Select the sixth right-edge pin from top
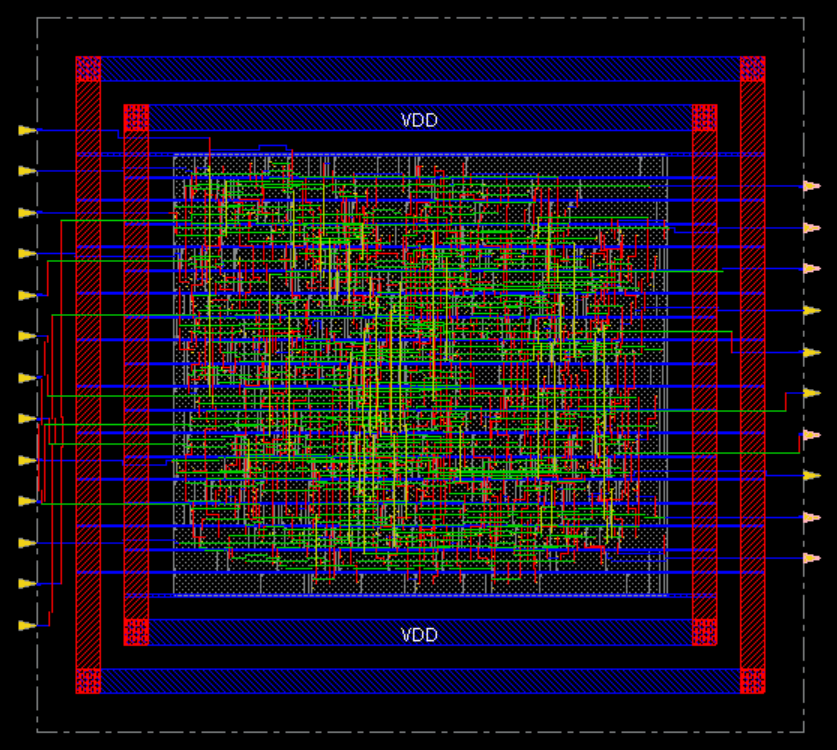 tap(812, 393)
